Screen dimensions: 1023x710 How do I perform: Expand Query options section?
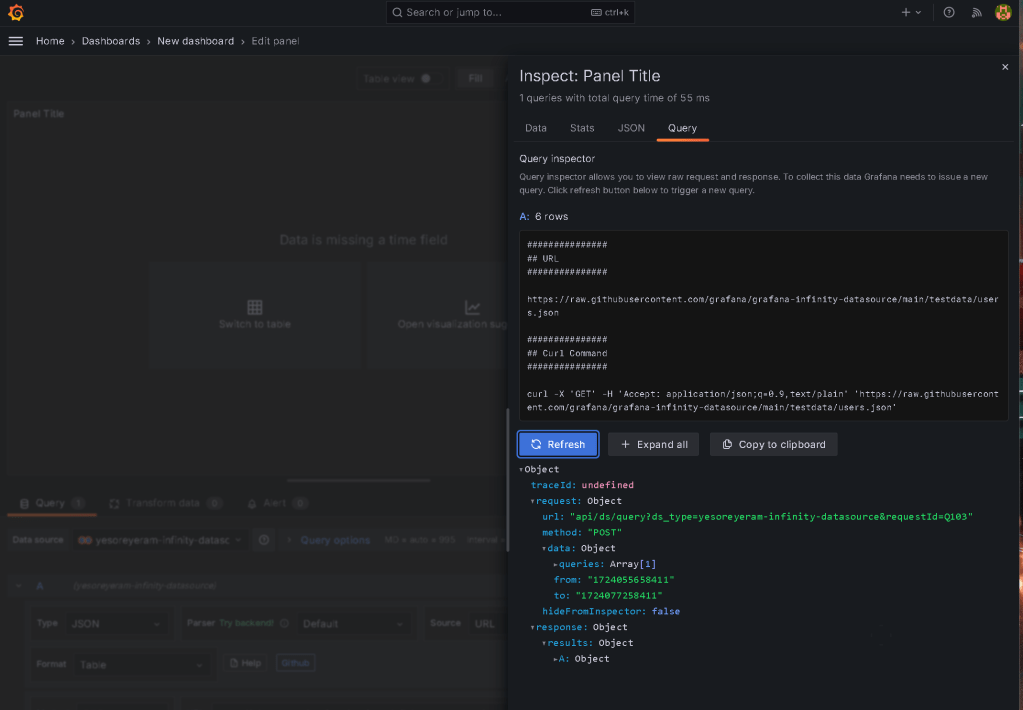335,540
